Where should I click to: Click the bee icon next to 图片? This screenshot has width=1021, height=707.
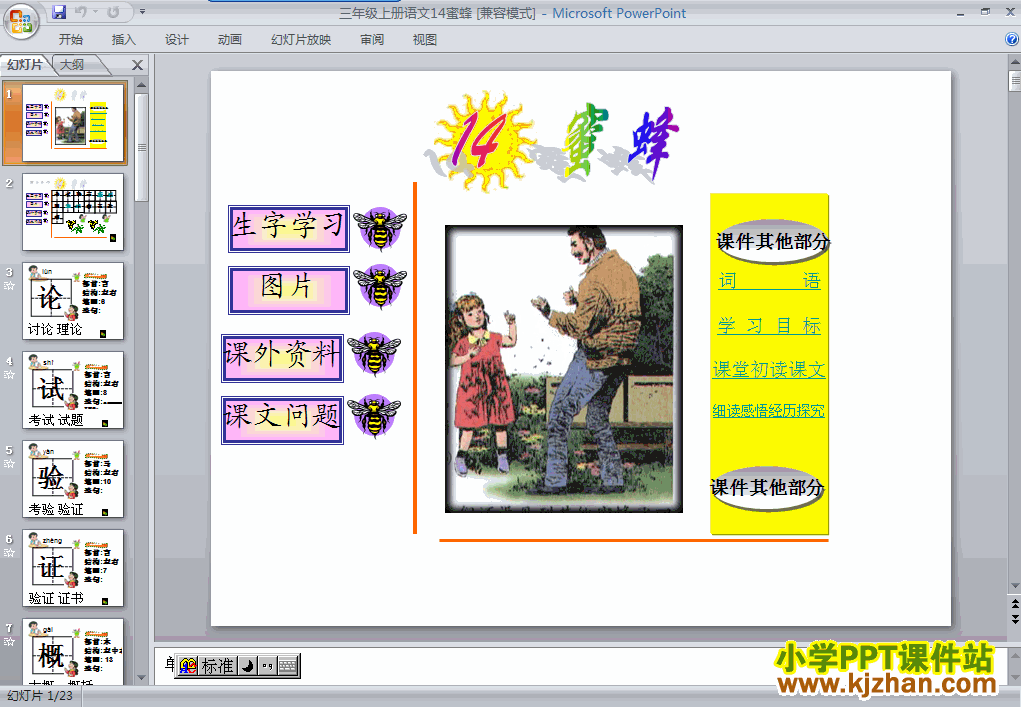click(x=380, y=286)
